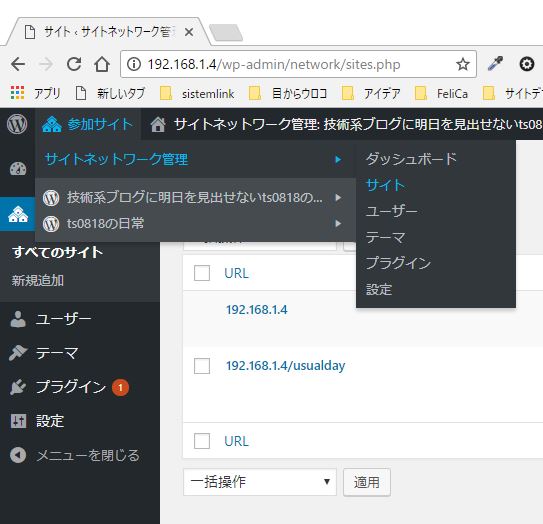This screenshot has width=543, height=524.
Task: Open the 192.168.1.4 site link
Action: click(x=256, y=310)
